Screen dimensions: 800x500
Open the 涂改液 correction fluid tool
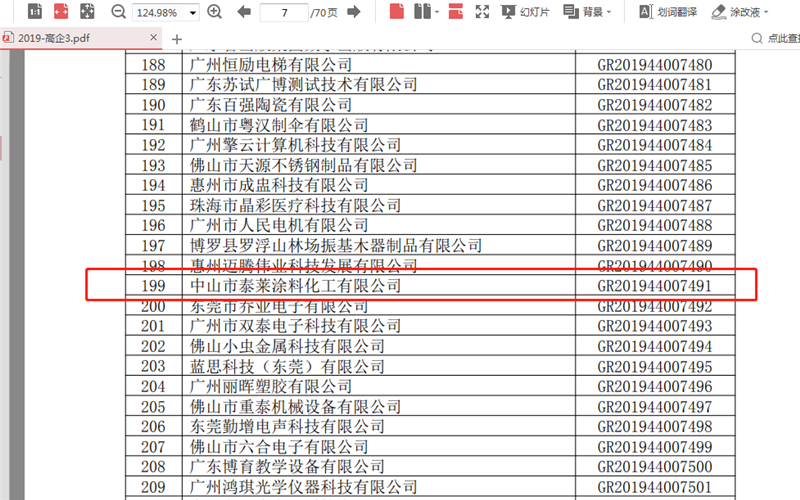(735, 12)
